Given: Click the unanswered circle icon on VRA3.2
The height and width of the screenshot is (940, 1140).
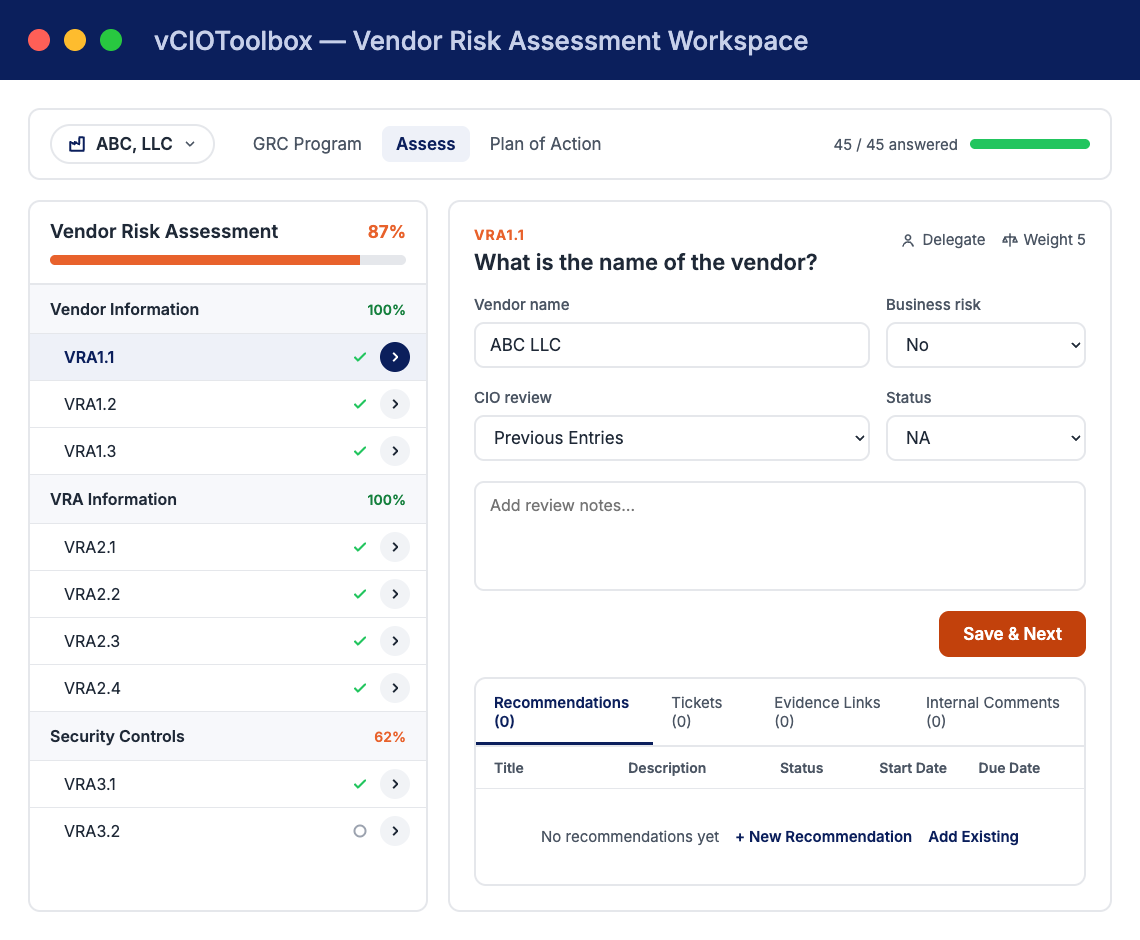Looking at the screenshot, I should 360,831.
